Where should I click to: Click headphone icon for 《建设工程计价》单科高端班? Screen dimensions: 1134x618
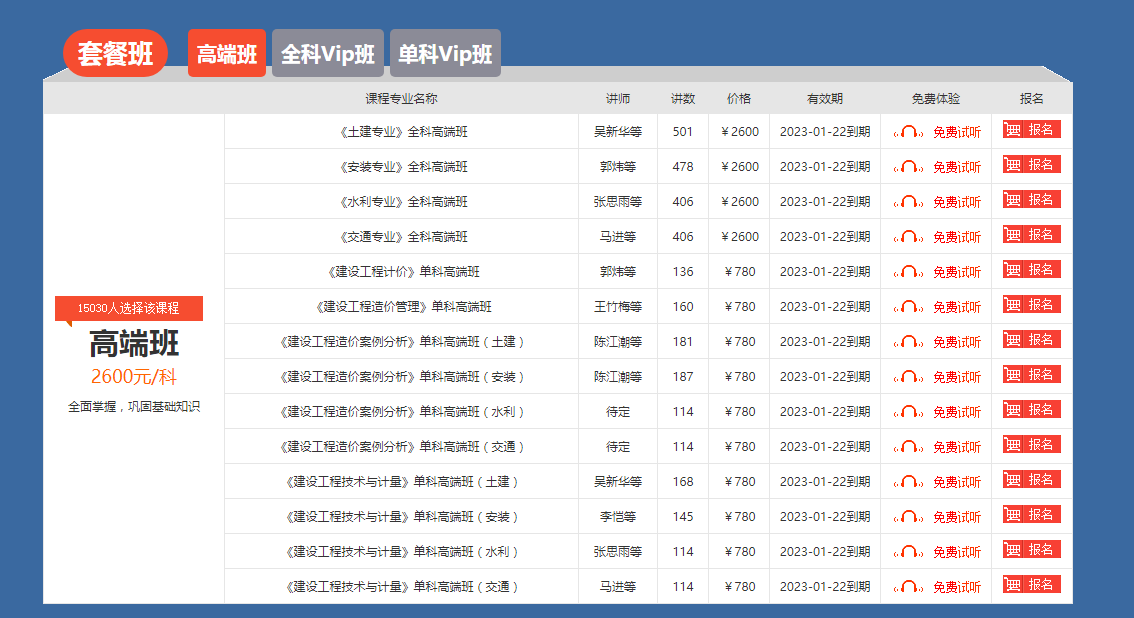coord(908,272)
